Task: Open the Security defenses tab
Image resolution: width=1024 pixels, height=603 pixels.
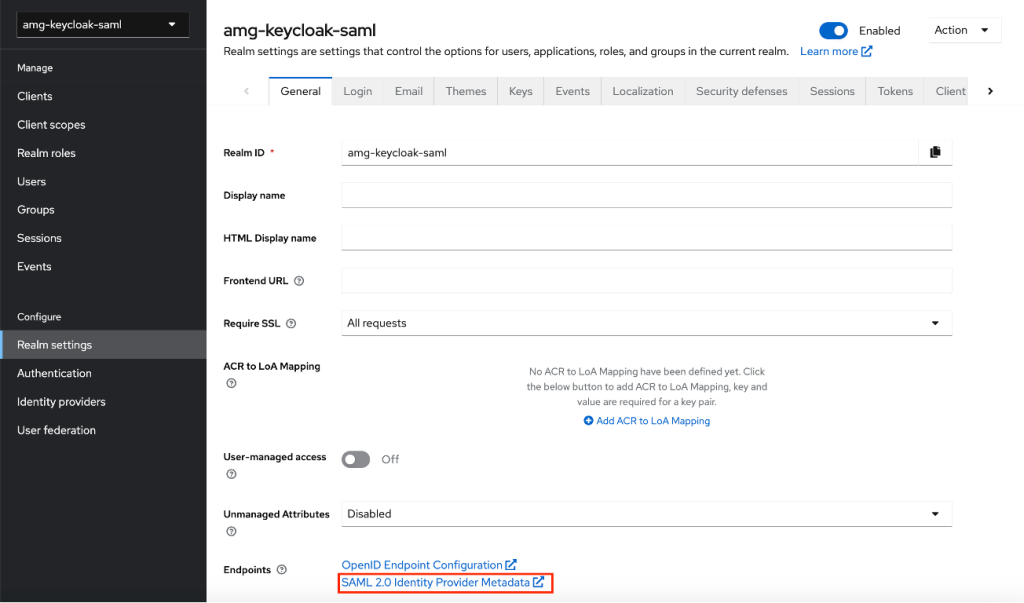Action: pos(742,91)
